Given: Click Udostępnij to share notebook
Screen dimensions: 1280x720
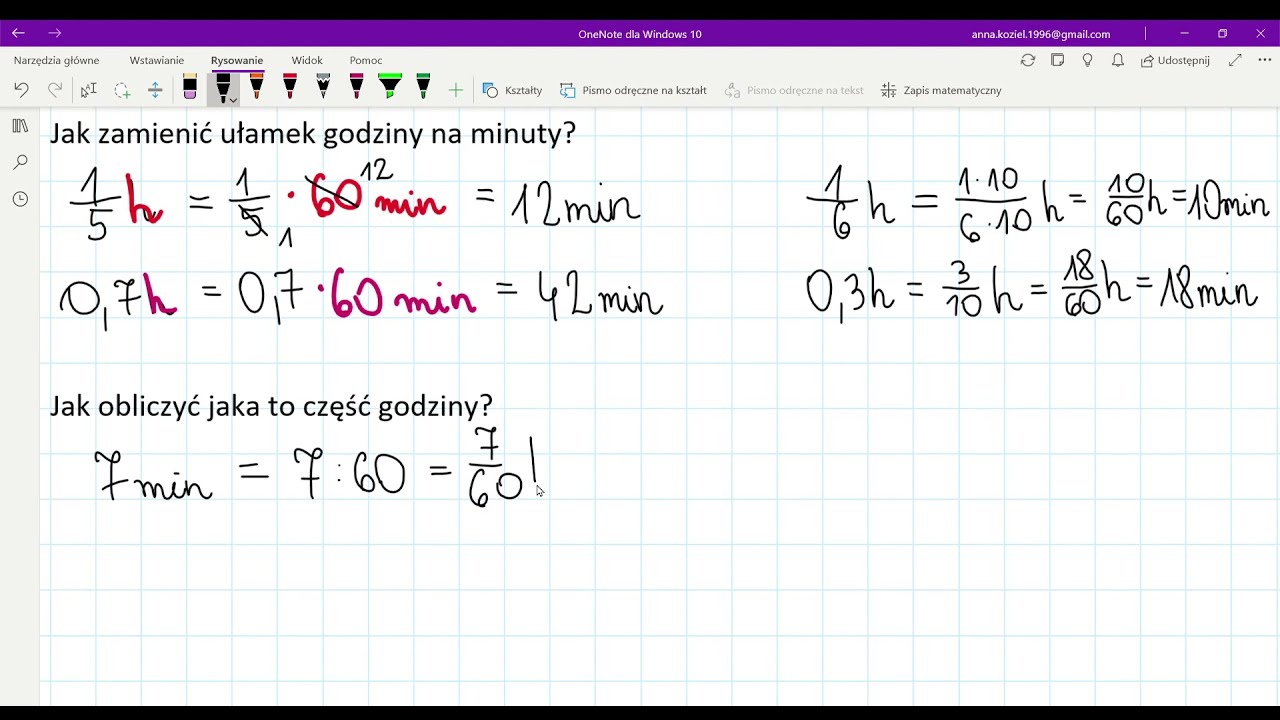Looking at the screenshot, I should 1176,60.
